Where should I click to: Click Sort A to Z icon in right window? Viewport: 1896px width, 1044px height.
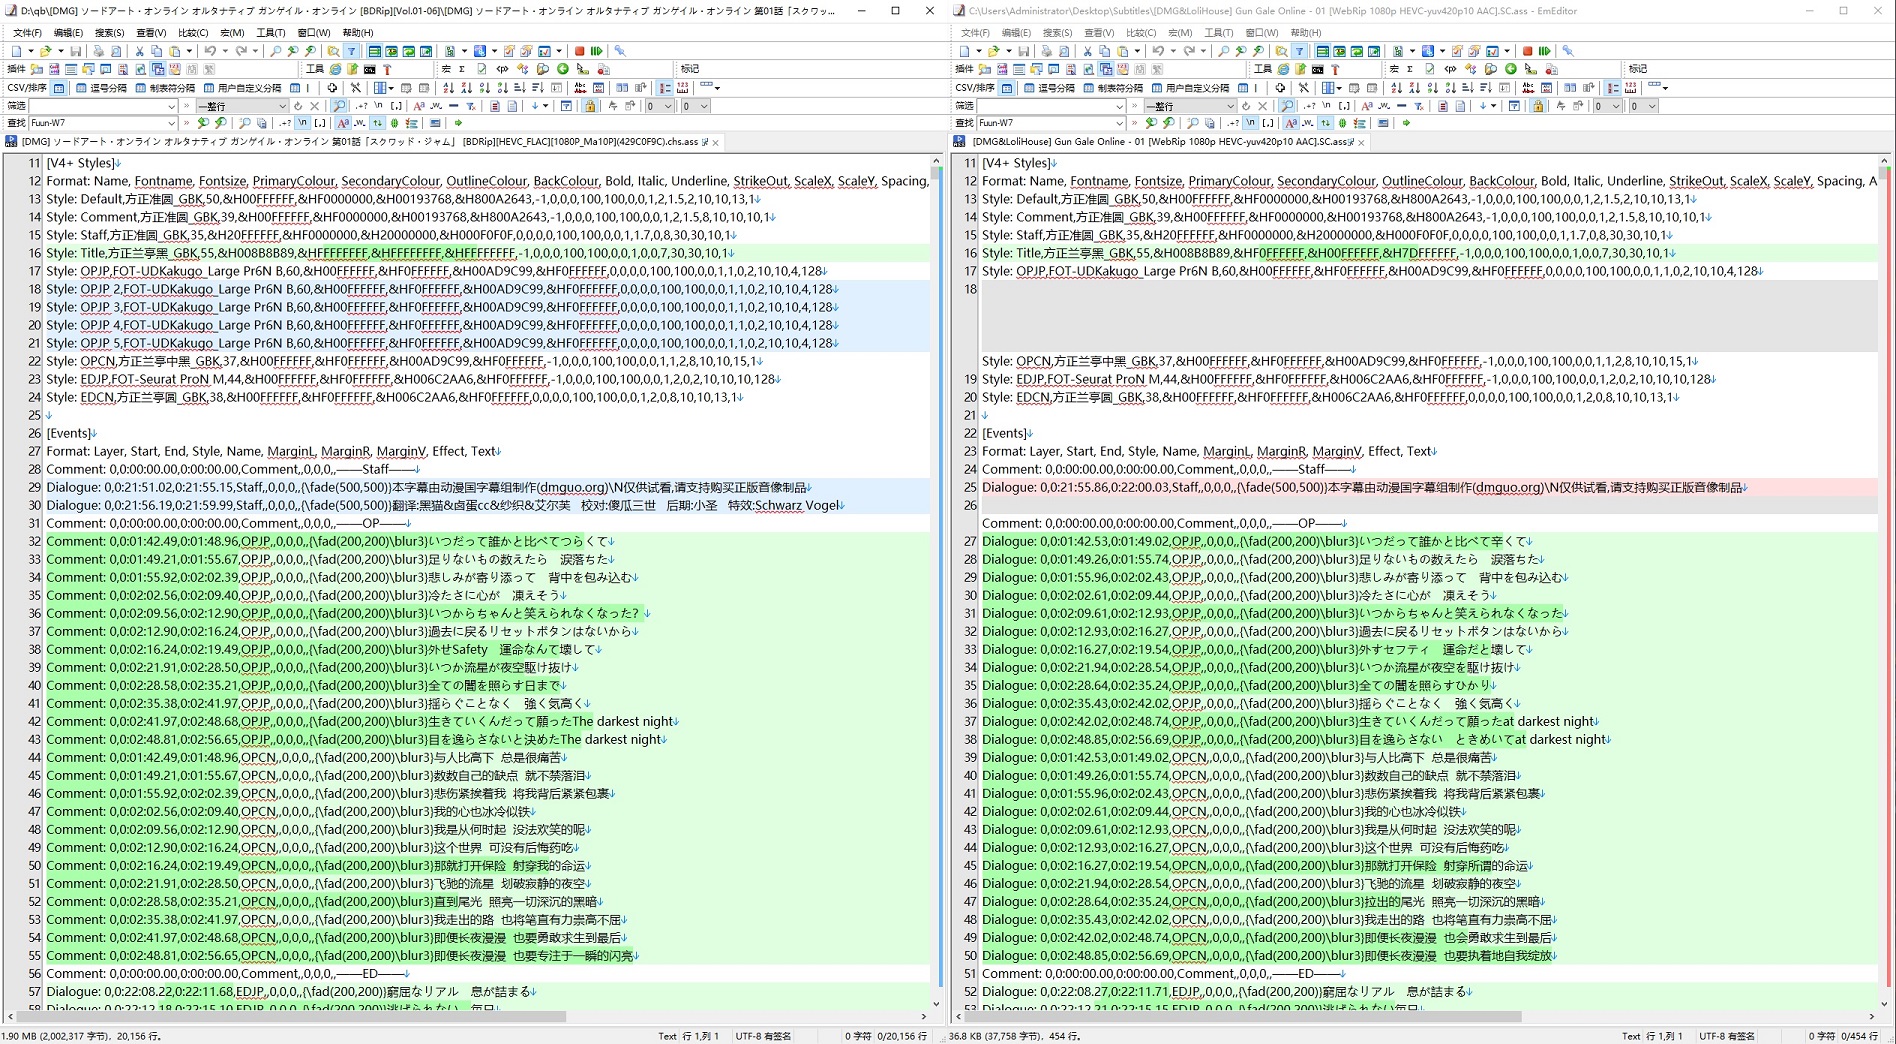[1396, 88]
